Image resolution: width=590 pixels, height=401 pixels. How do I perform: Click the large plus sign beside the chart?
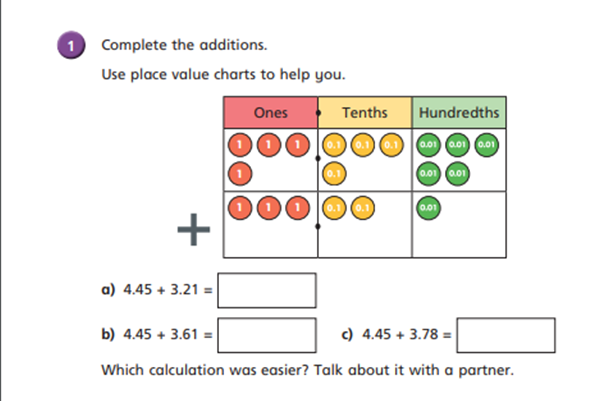point(193,229)
